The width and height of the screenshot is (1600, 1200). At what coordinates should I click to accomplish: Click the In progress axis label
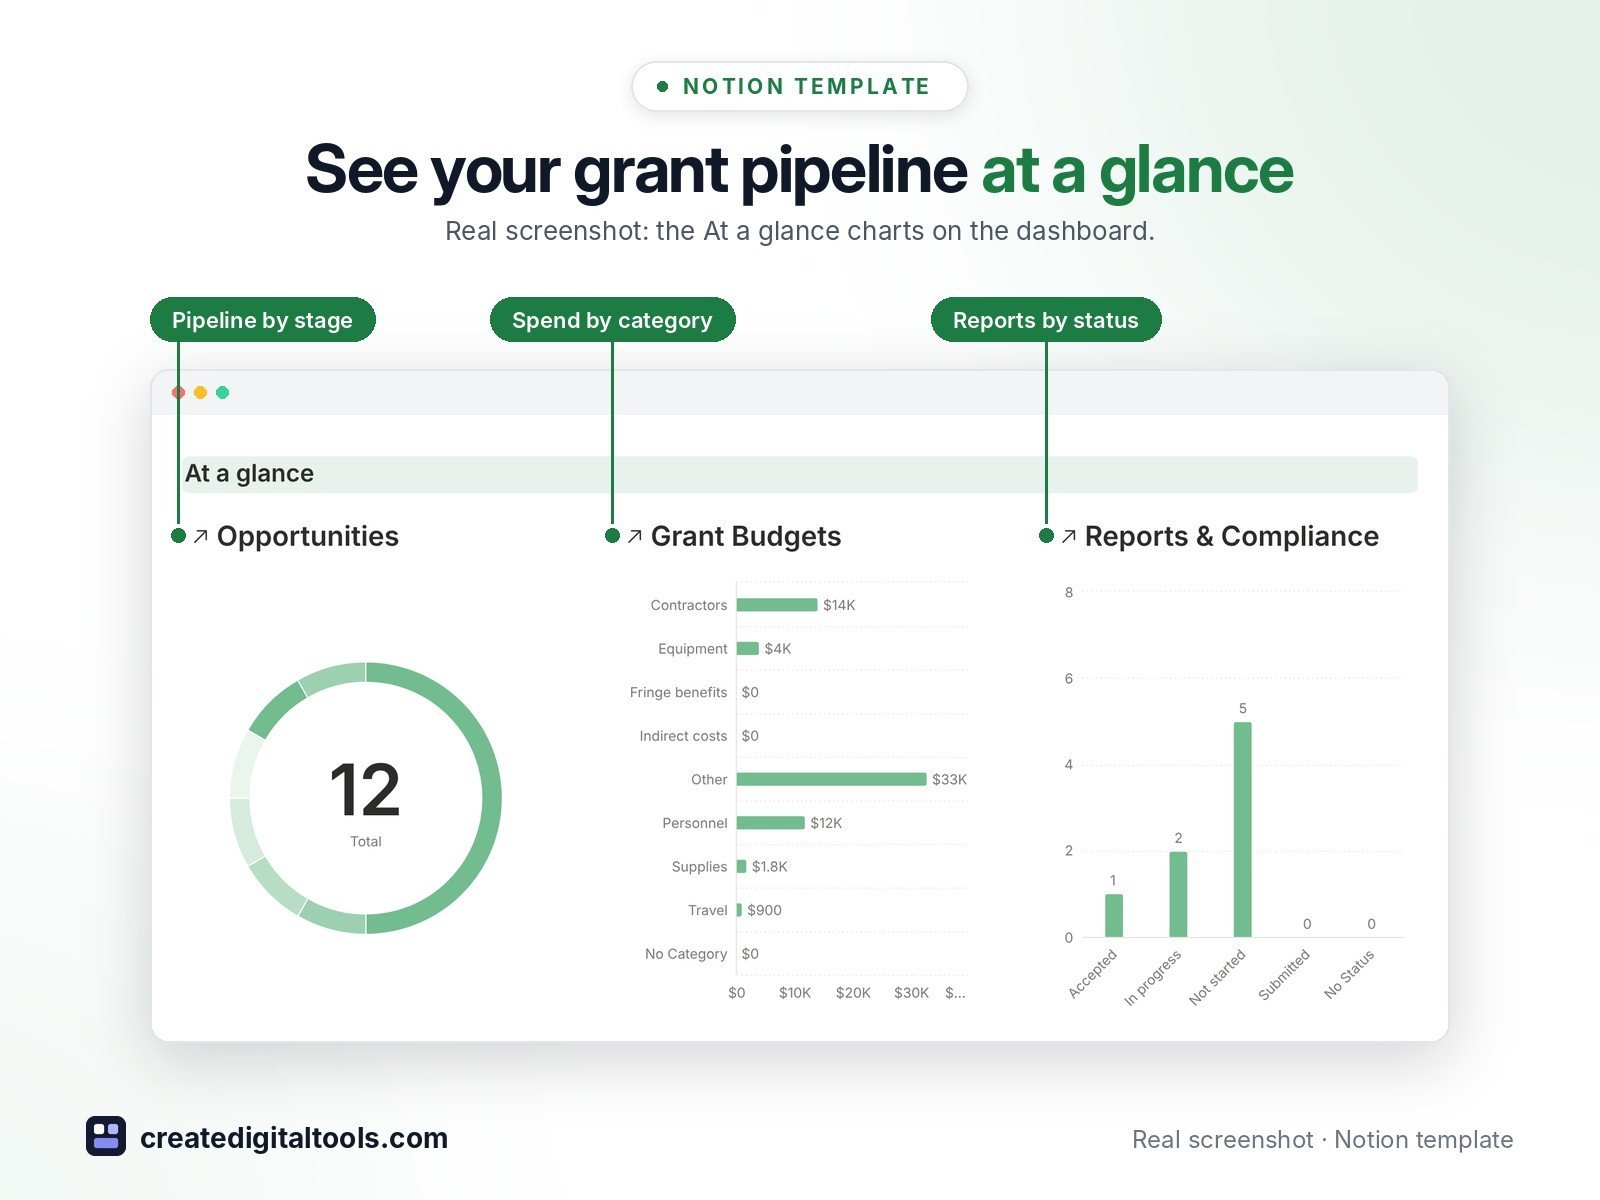[1153, 978]
